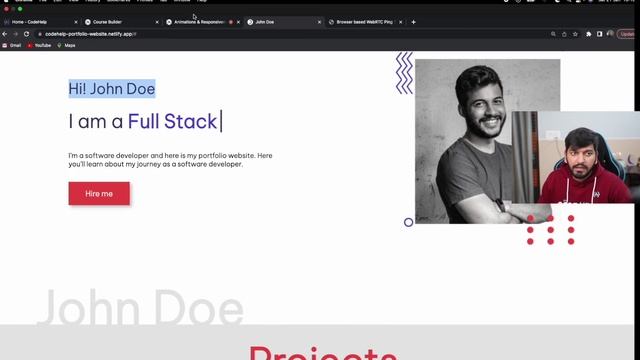Close the Animations & Responsive tab
Image resolution: width=640 pixels, height=360 pixels.
238,22
